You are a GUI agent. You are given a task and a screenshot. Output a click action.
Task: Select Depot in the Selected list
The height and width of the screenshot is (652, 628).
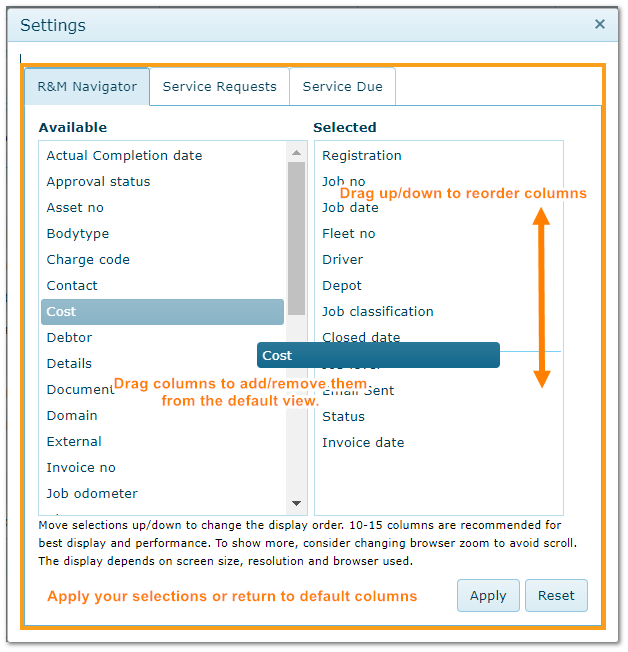[342, 286]
